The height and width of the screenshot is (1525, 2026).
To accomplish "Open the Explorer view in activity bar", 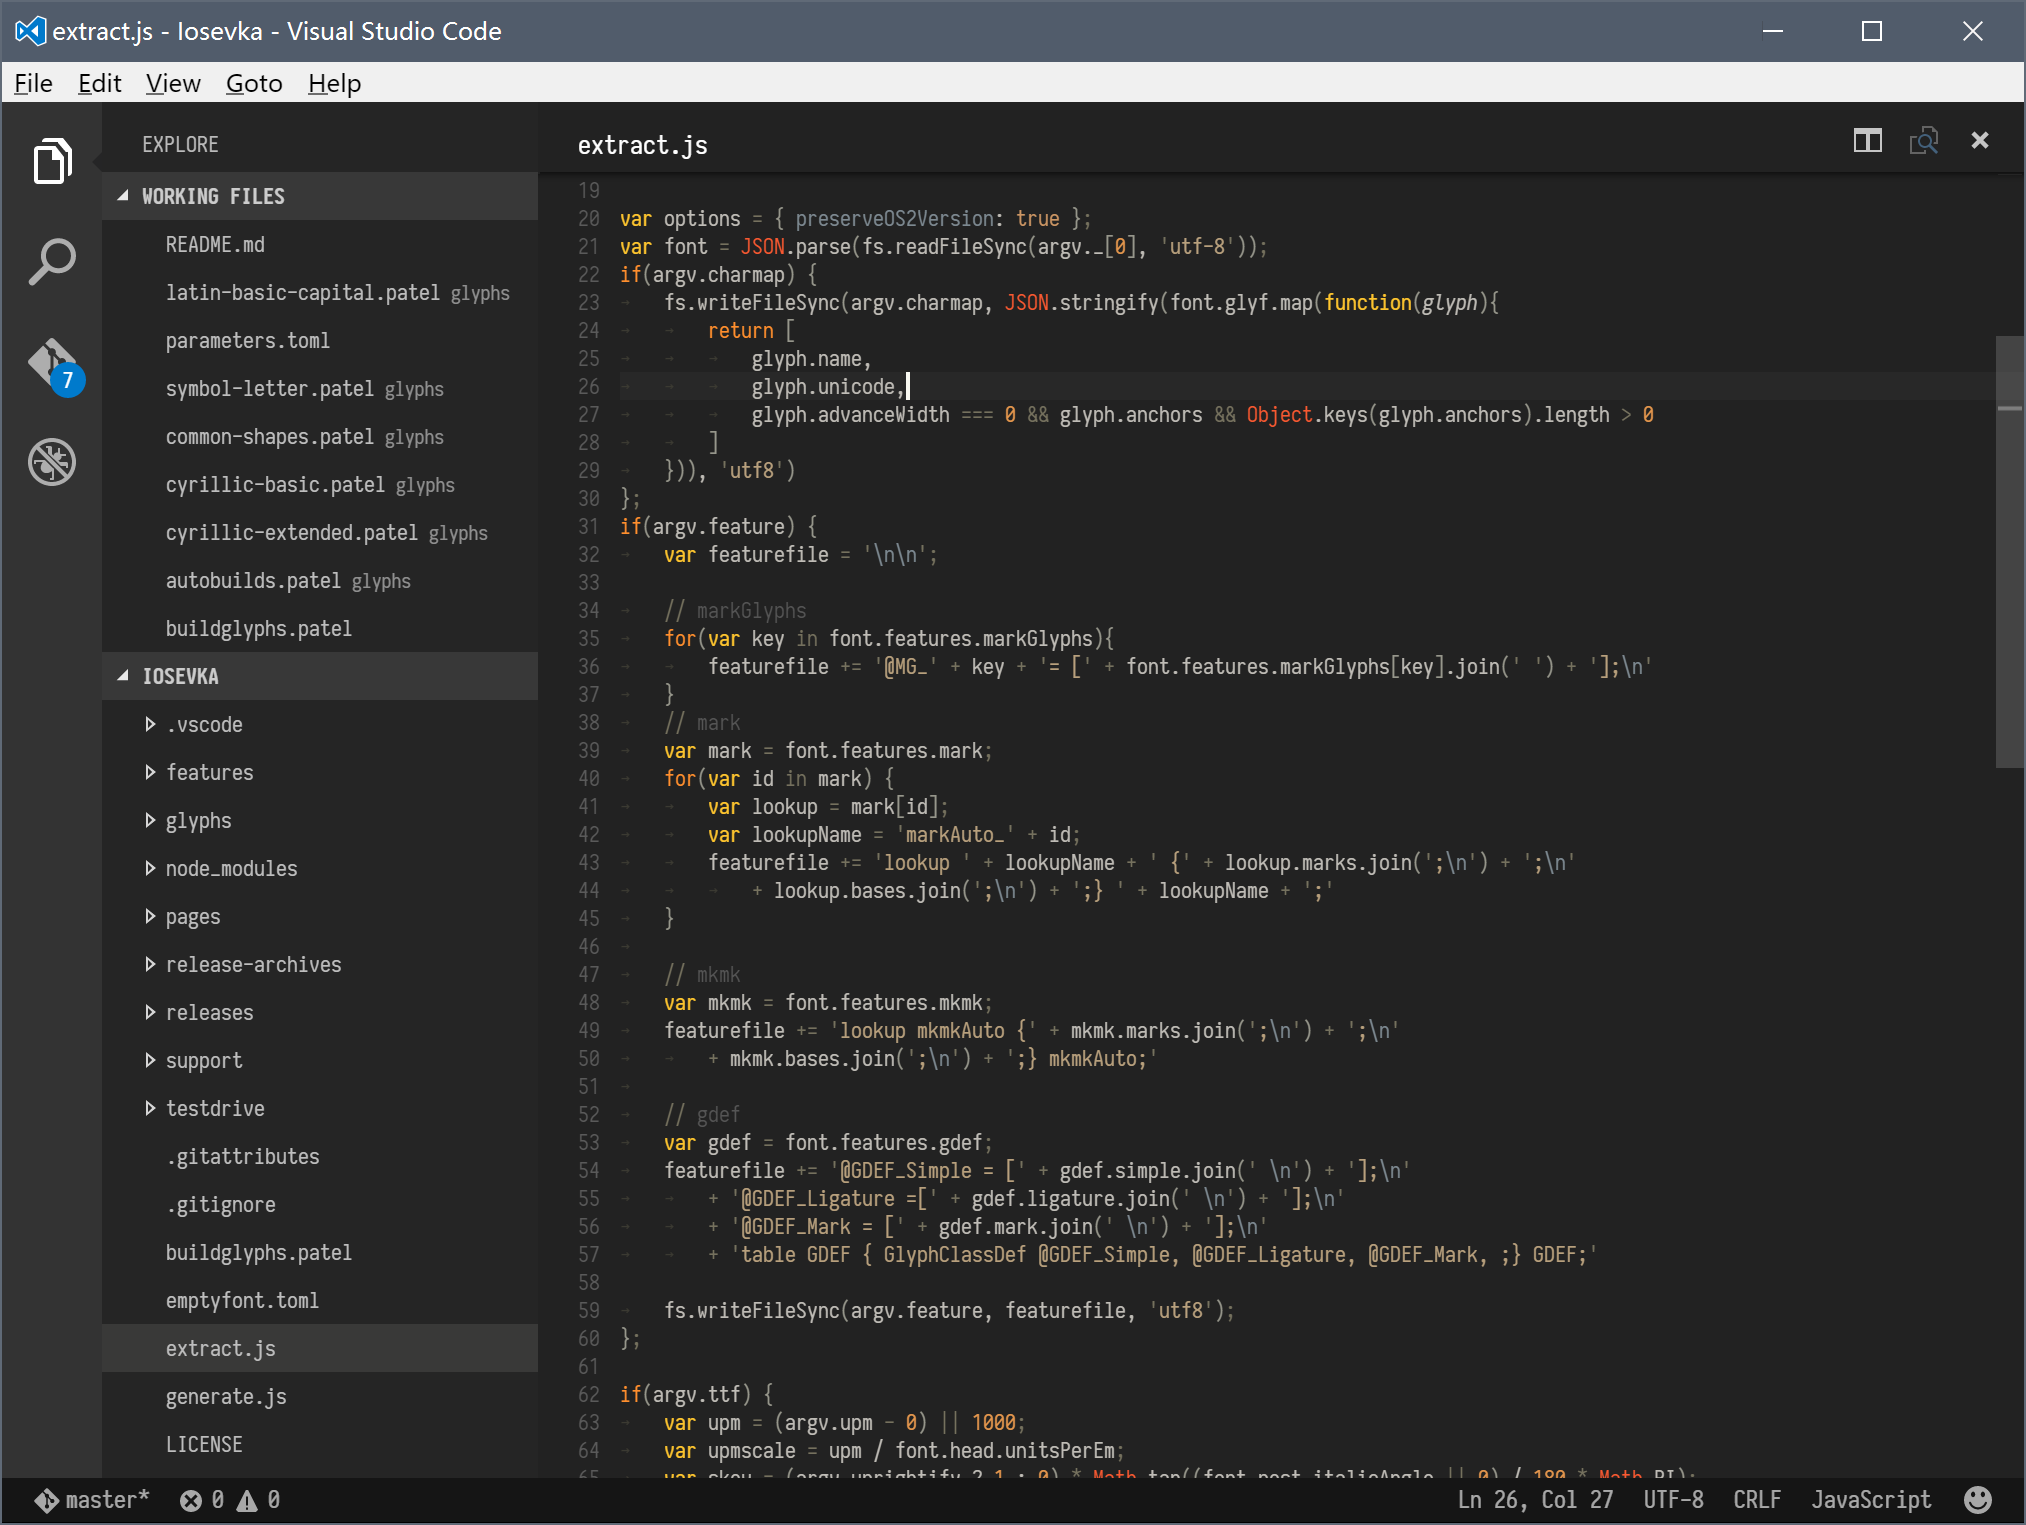I will pos(52,161).
